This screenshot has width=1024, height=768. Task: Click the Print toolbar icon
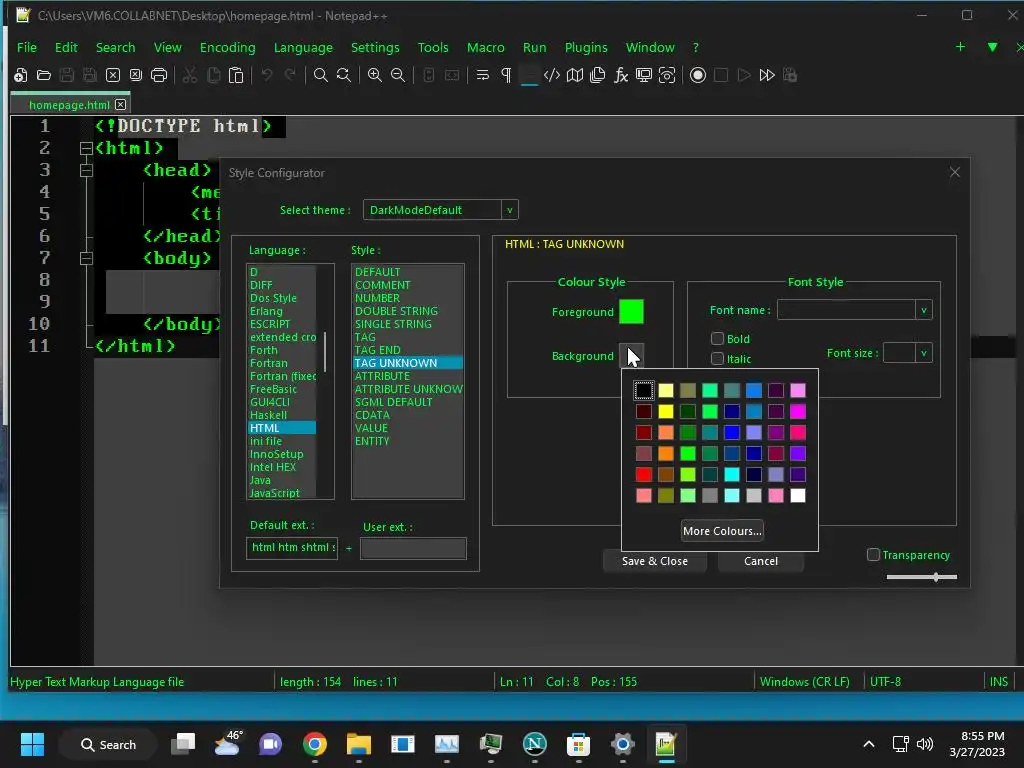[159, 75]
